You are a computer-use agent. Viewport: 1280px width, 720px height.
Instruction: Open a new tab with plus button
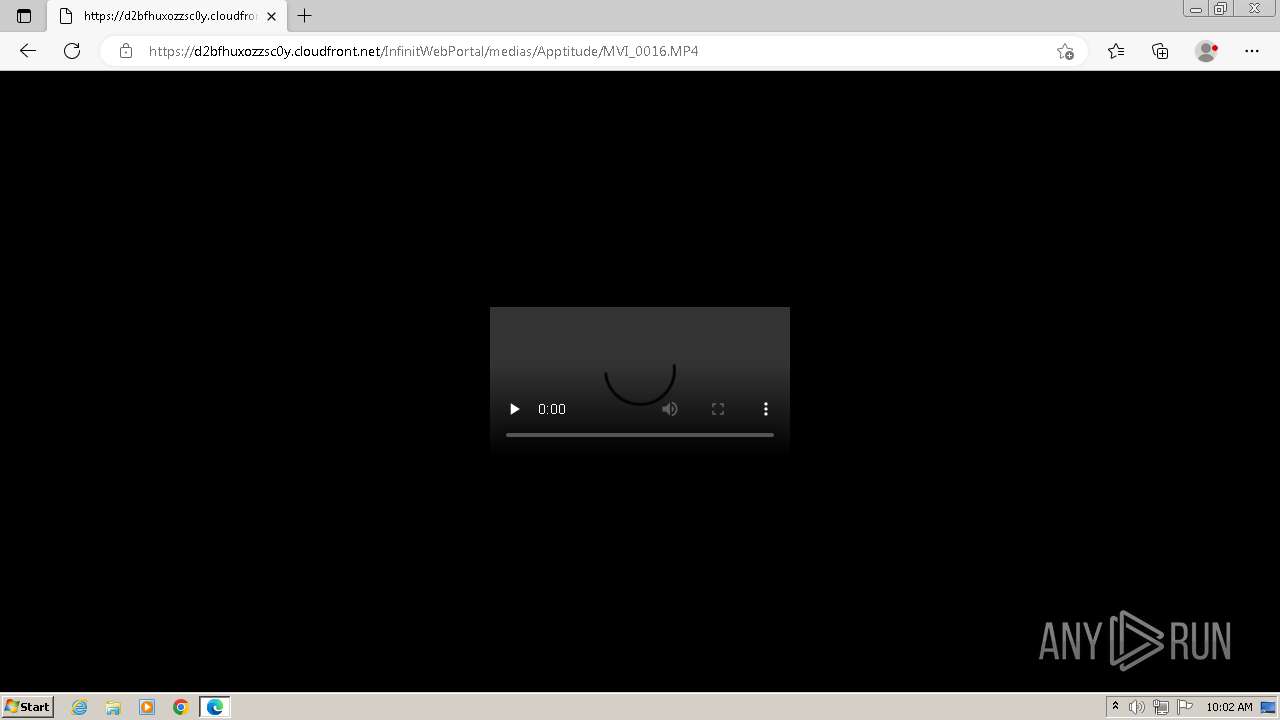tap(305, 16)
